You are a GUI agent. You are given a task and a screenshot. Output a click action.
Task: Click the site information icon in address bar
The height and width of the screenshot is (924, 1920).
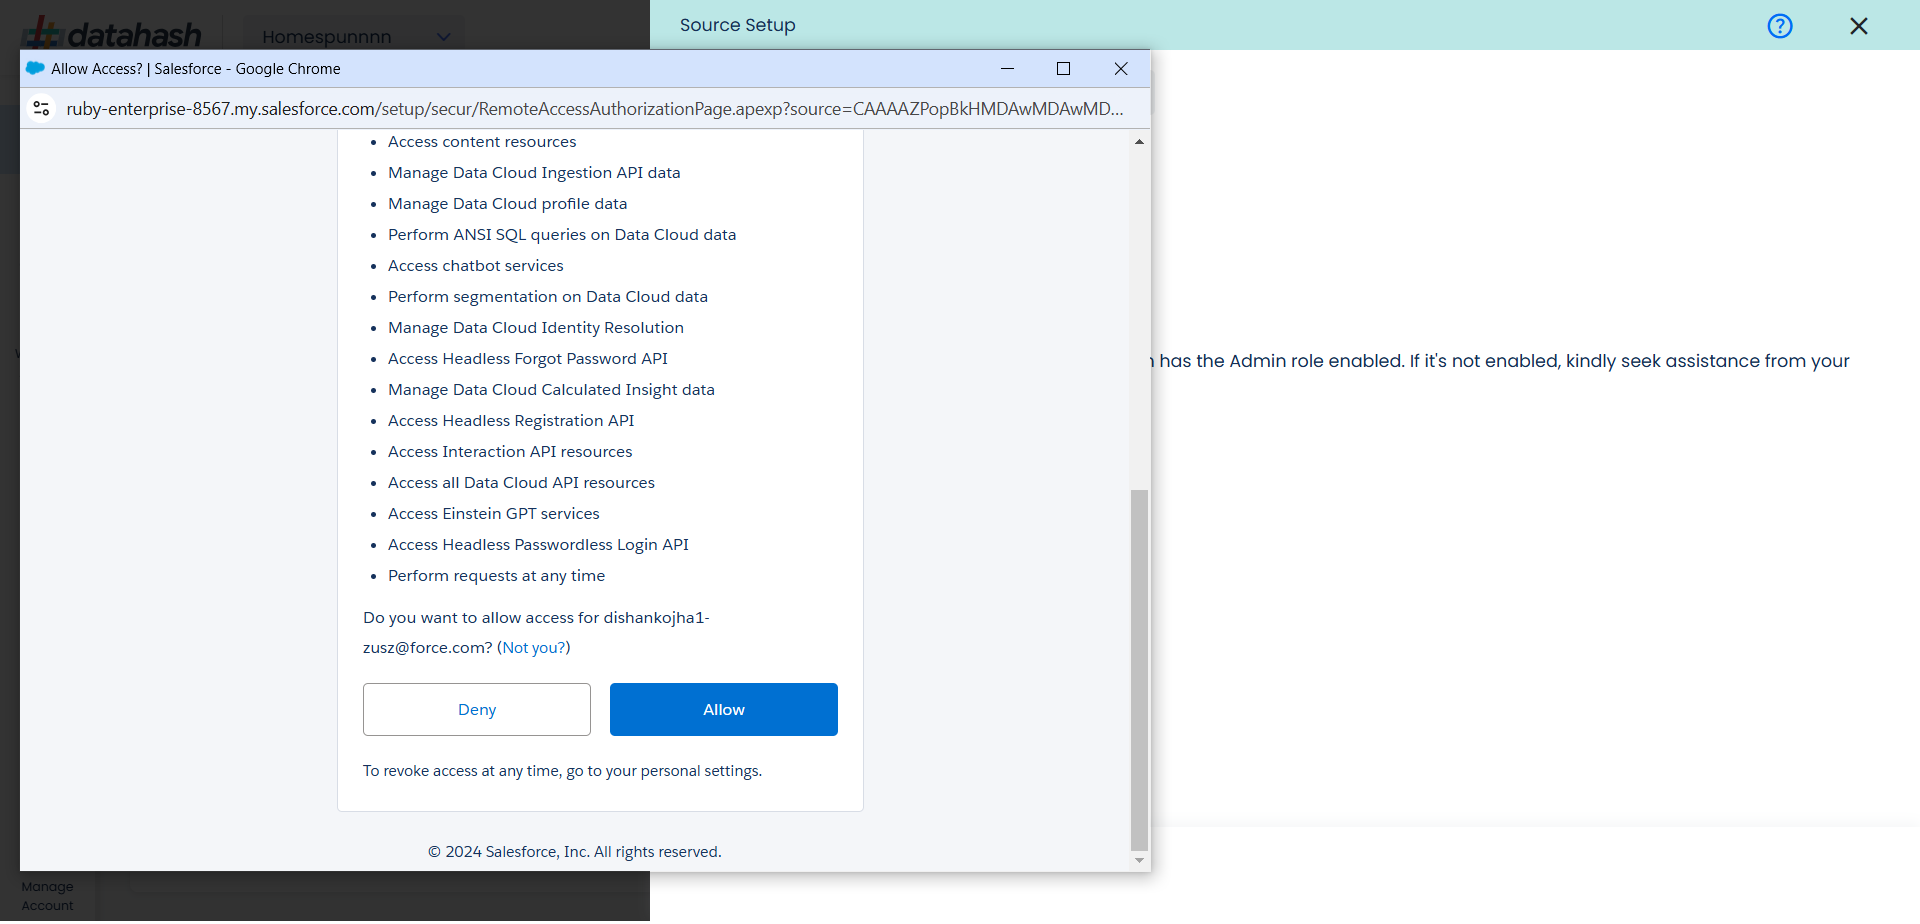point(42,108)
